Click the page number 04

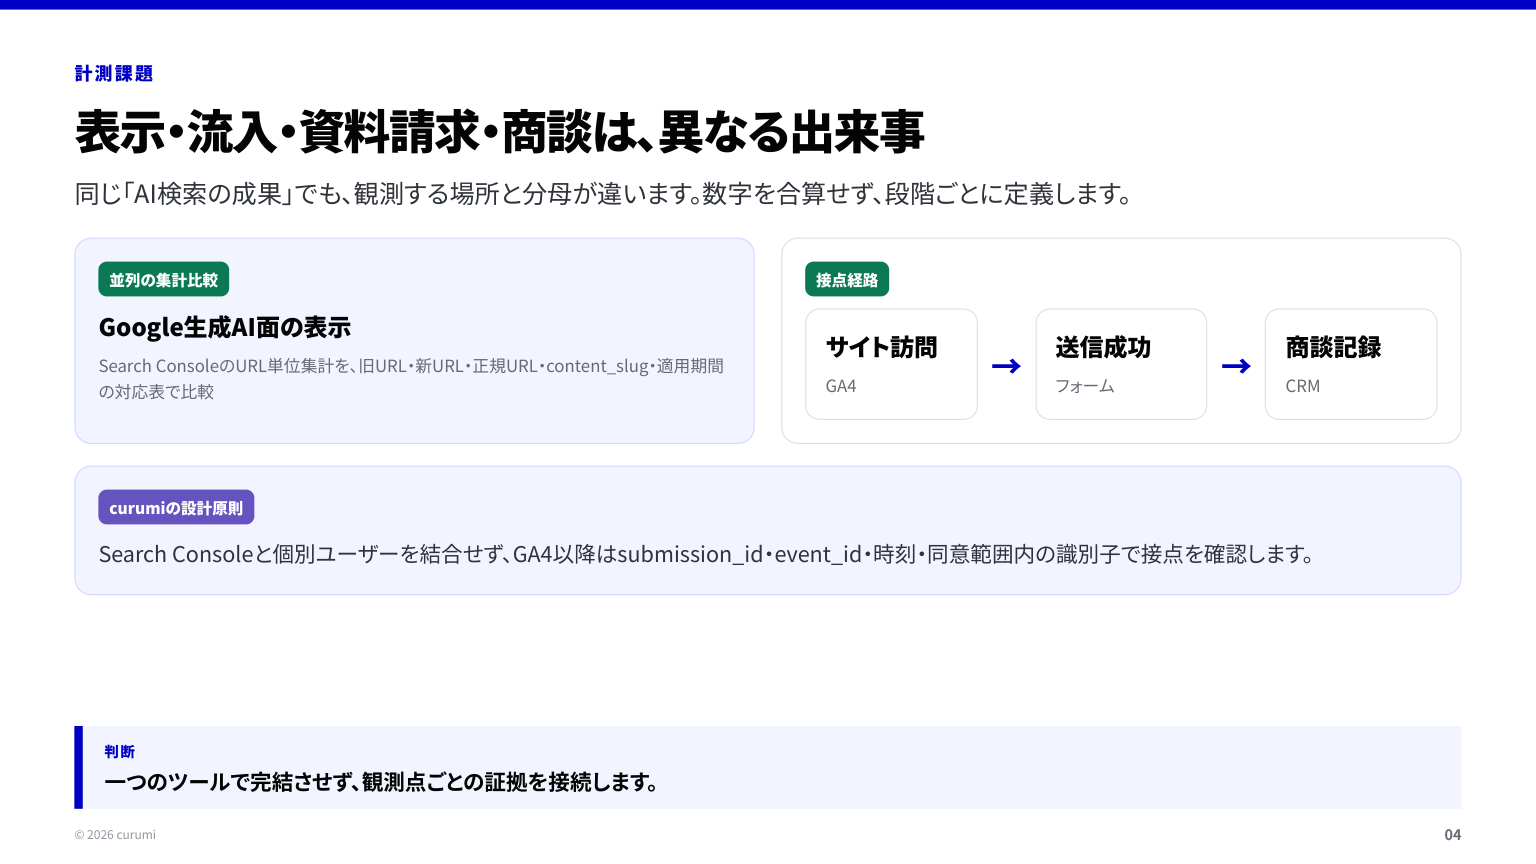coord(1453,835)
